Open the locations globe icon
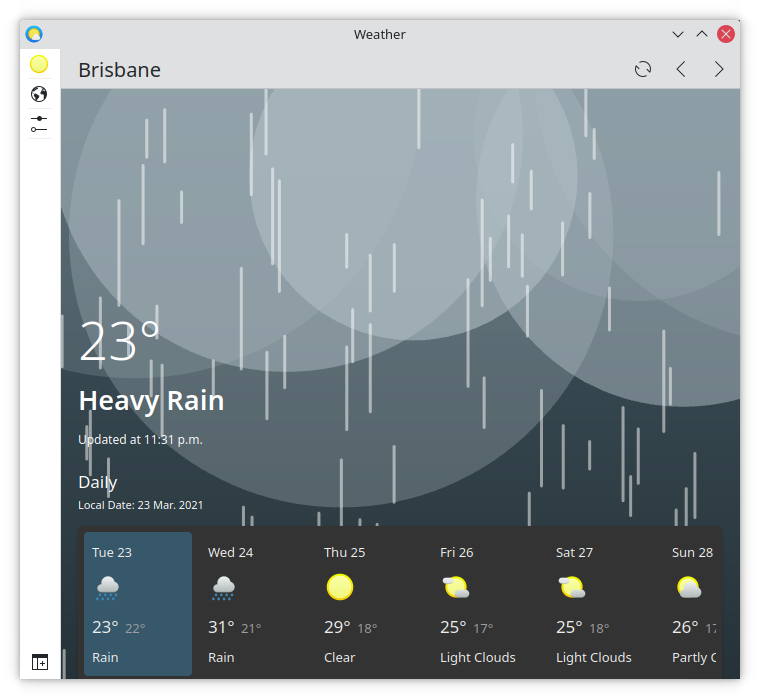This screenshot has height=699, width=760. click(x=39, y=95)
